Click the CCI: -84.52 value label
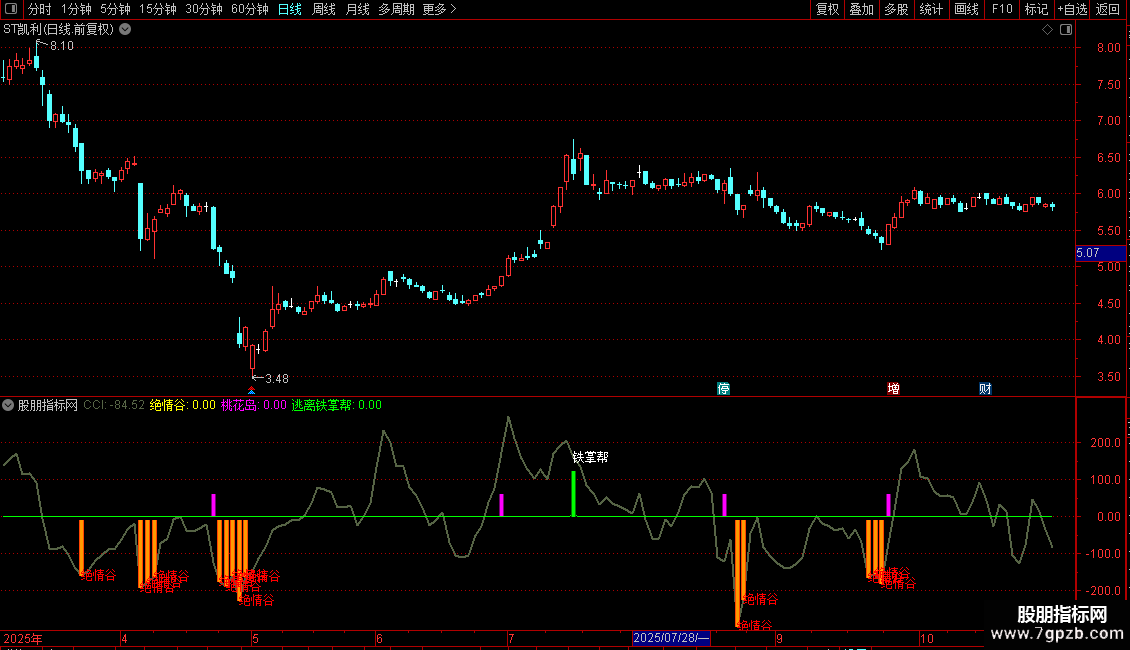The image size is (1130, 650). pyautogui.click(x=114, y=405)
